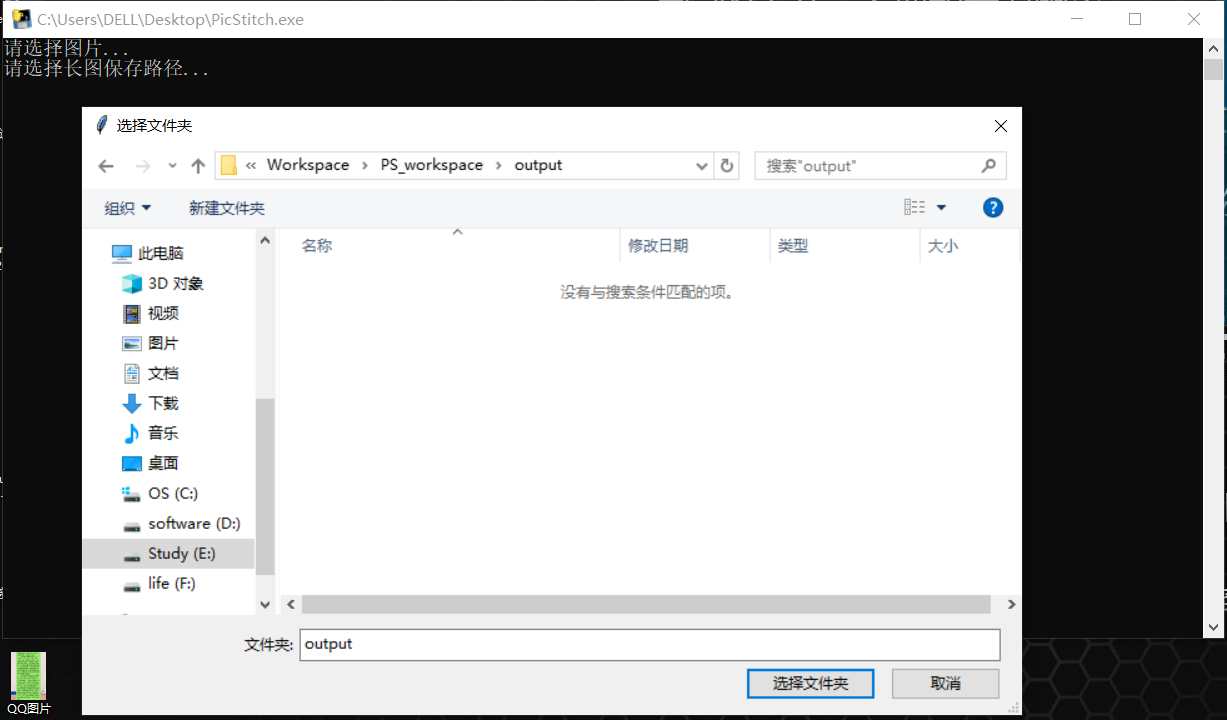Click sidebar scrollbar down arrow

[x=265, y=605]
